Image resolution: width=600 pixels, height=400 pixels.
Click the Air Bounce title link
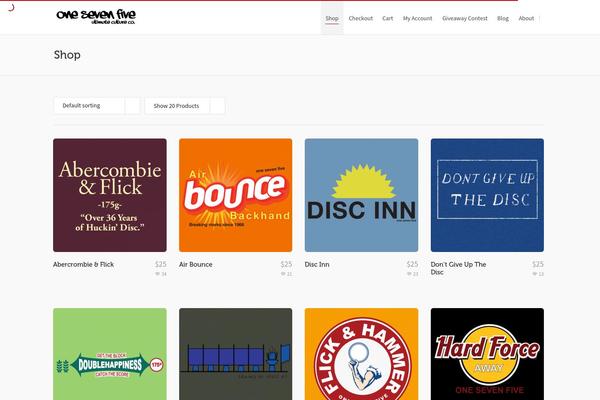pyautogui.click(x=196, y=264)
